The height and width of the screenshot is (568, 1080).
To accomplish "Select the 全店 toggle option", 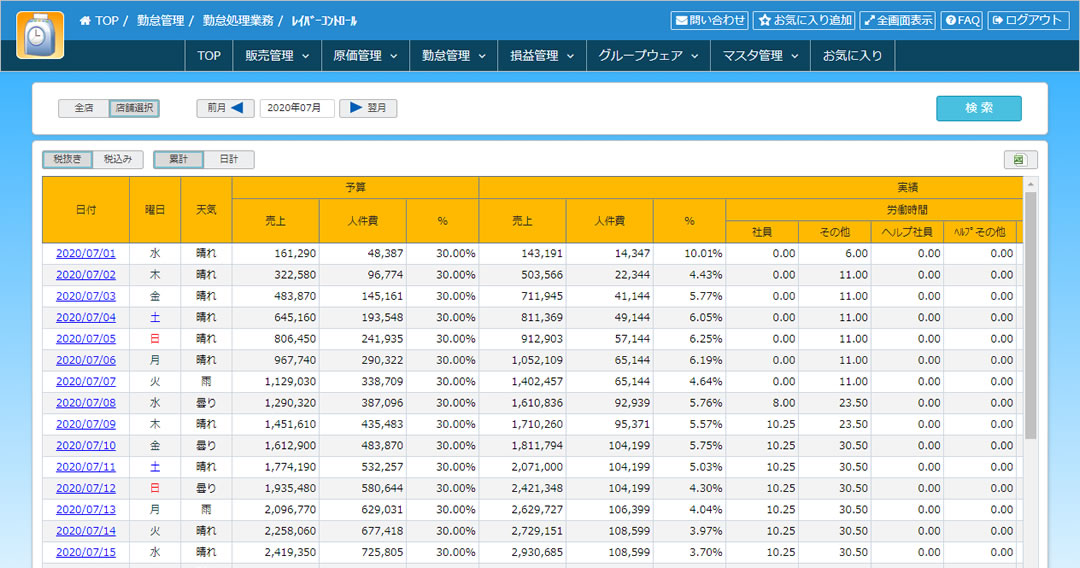I will pos(83,108).
